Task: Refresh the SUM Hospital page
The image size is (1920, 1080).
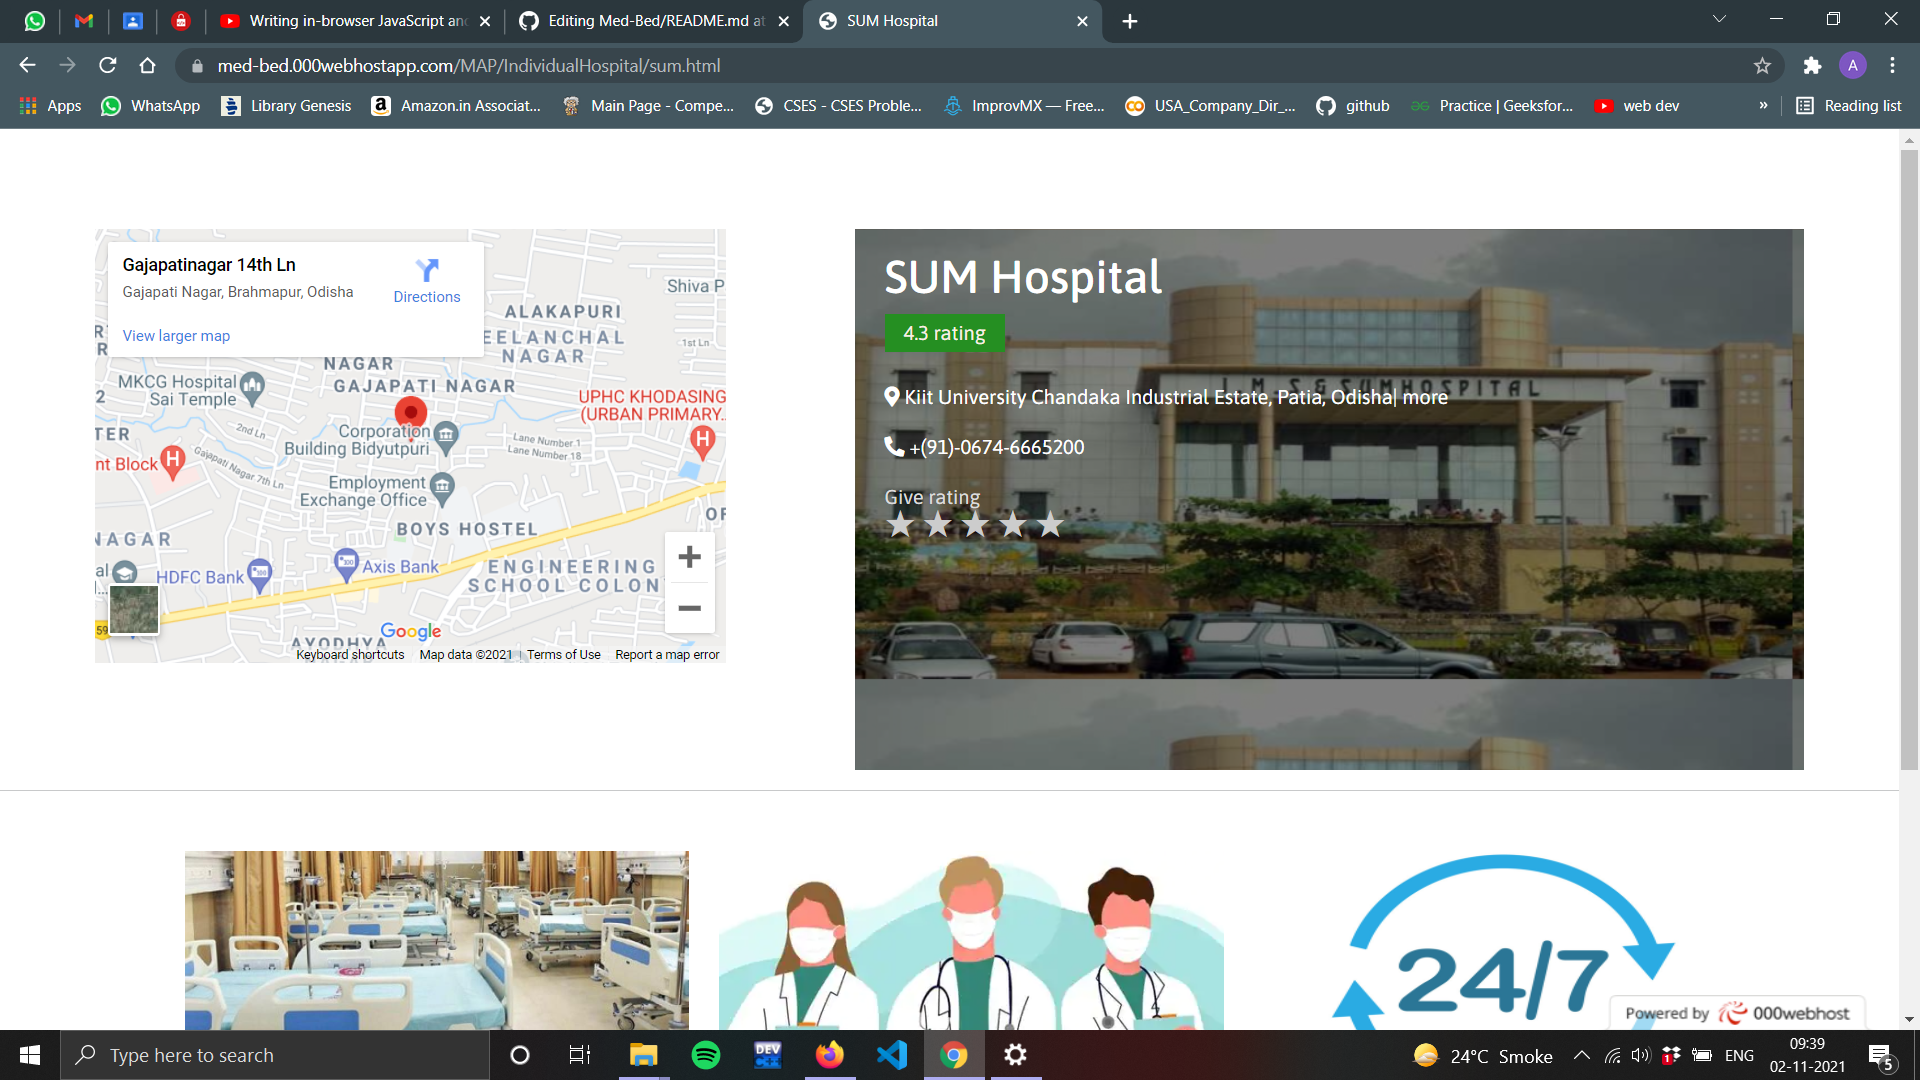Action: tap(108, 65)
